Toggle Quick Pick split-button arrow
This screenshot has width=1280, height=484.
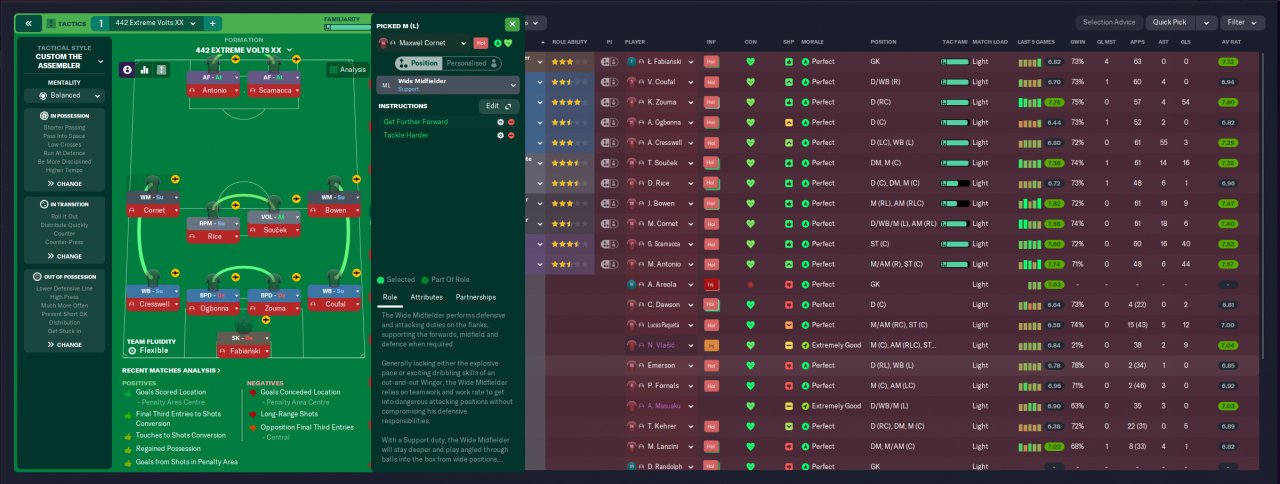(1207, 22)
